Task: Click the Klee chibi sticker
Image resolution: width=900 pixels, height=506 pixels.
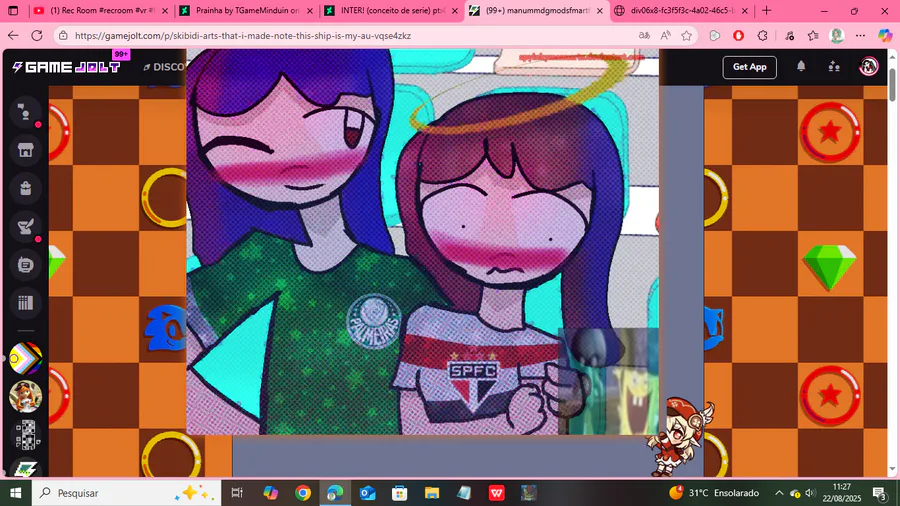Action: tap(681, 437)
